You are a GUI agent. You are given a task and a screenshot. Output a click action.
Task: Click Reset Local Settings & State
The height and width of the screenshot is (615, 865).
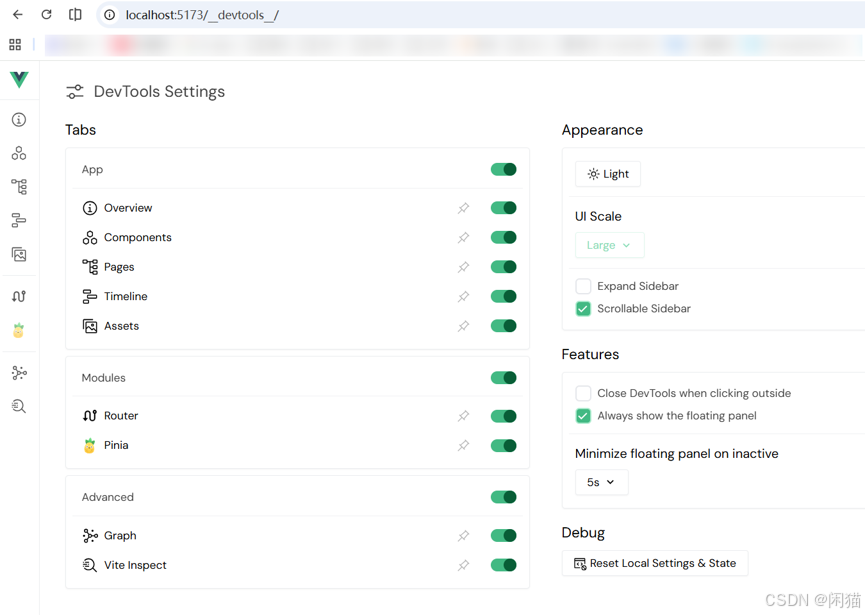pyautogui.click(x=655, y=564)
